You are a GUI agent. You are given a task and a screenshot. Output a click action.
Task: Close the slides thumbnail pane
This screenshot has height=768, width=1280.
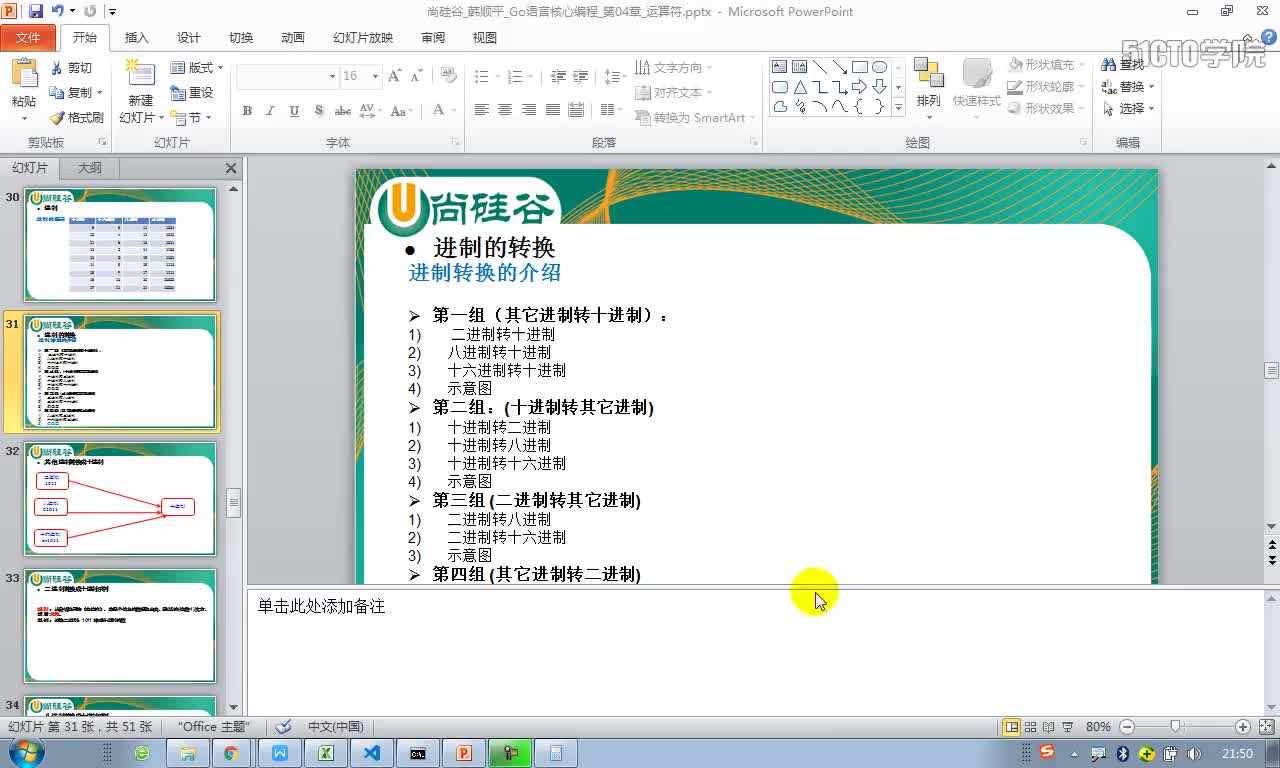(x=231, y=168)
